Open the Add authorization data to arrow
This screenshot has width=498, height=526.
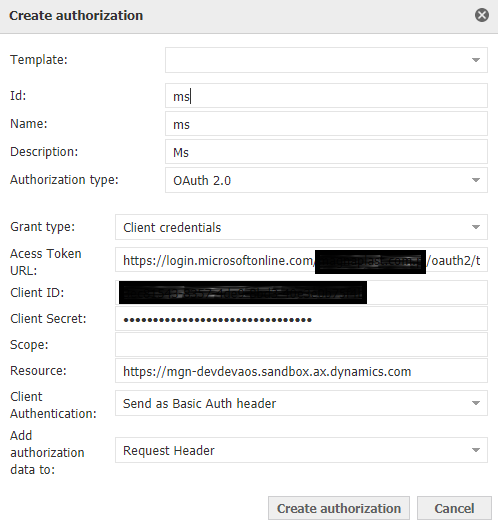click(x=476, y=450)
